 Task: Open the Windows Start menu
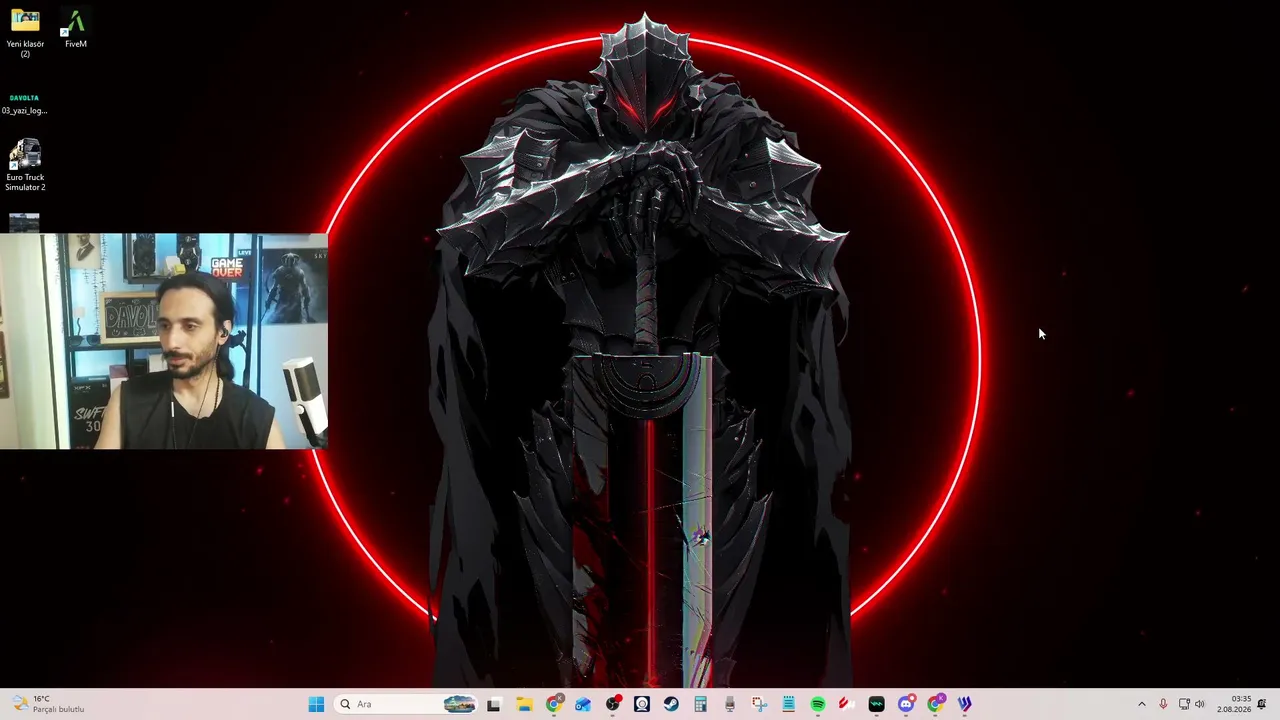[x=316, y=704]
